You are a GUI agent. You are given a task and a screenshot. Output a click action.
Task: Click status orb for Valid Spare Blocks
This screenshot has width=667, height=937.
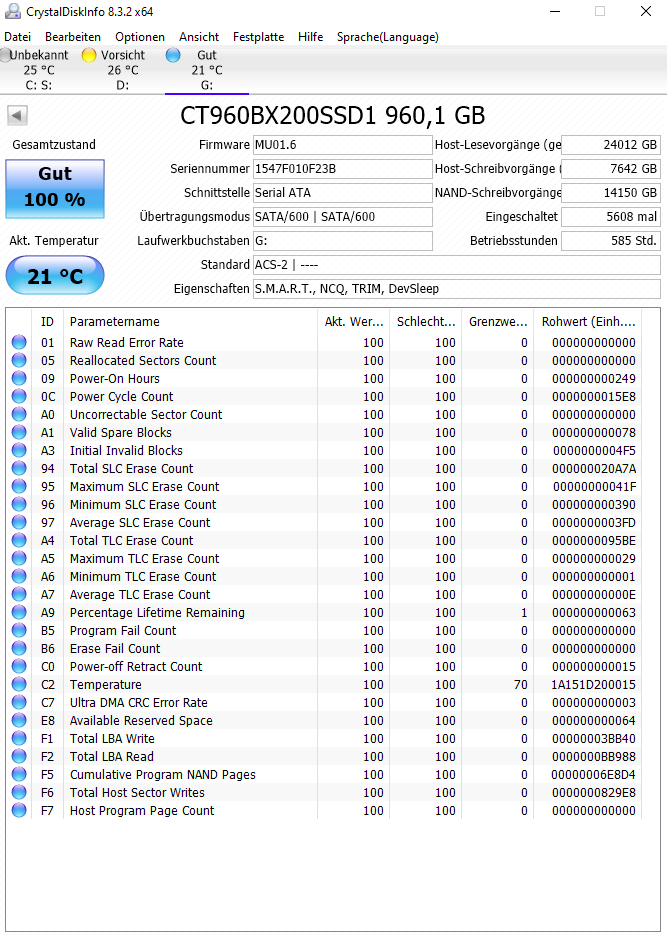19,432
